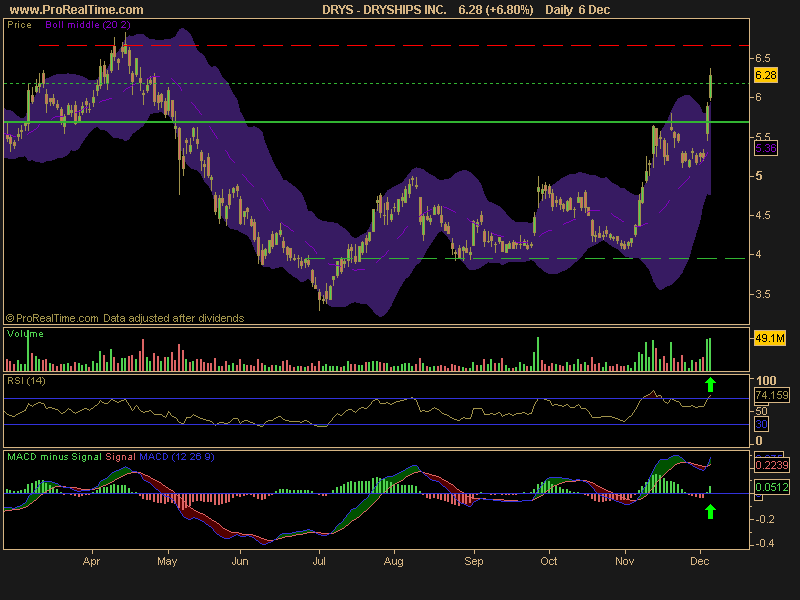Click the Nov label on time axis

coord(624,561)
